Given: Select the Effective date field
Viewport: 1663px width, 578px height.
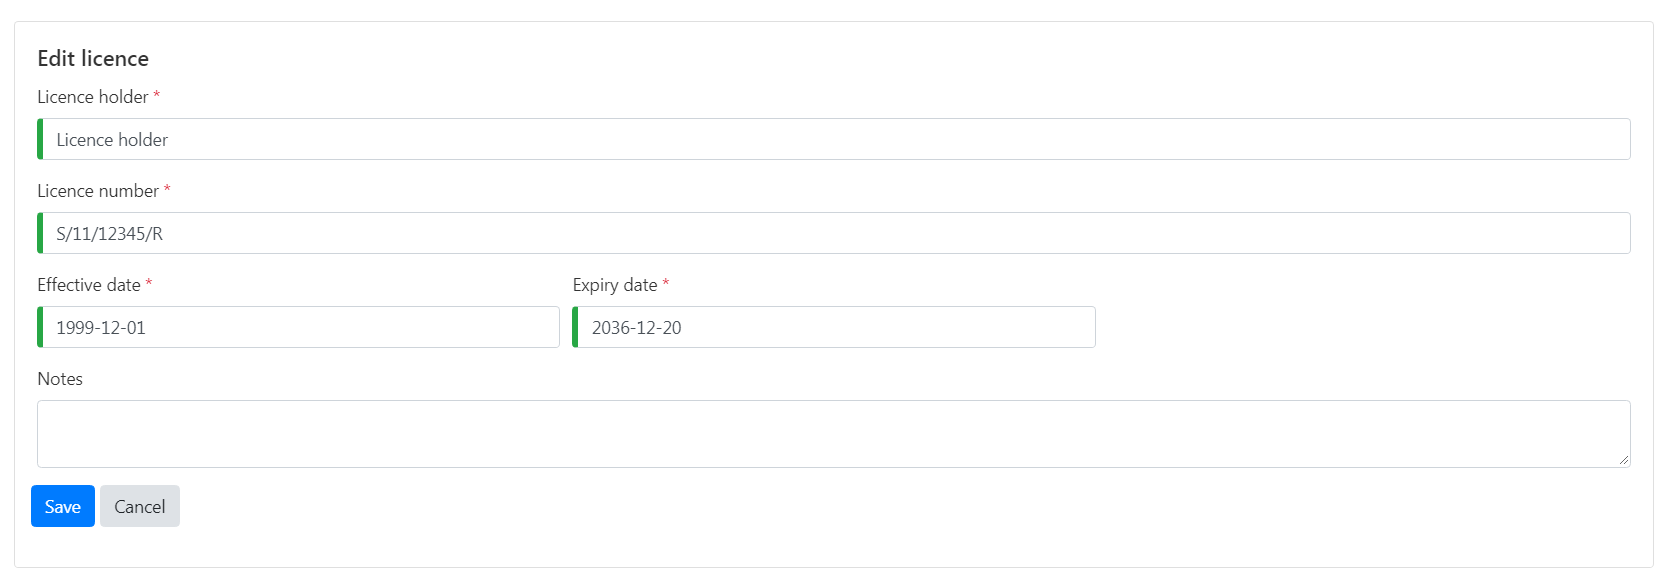Looking at the screenshot, I should [300, 327].
